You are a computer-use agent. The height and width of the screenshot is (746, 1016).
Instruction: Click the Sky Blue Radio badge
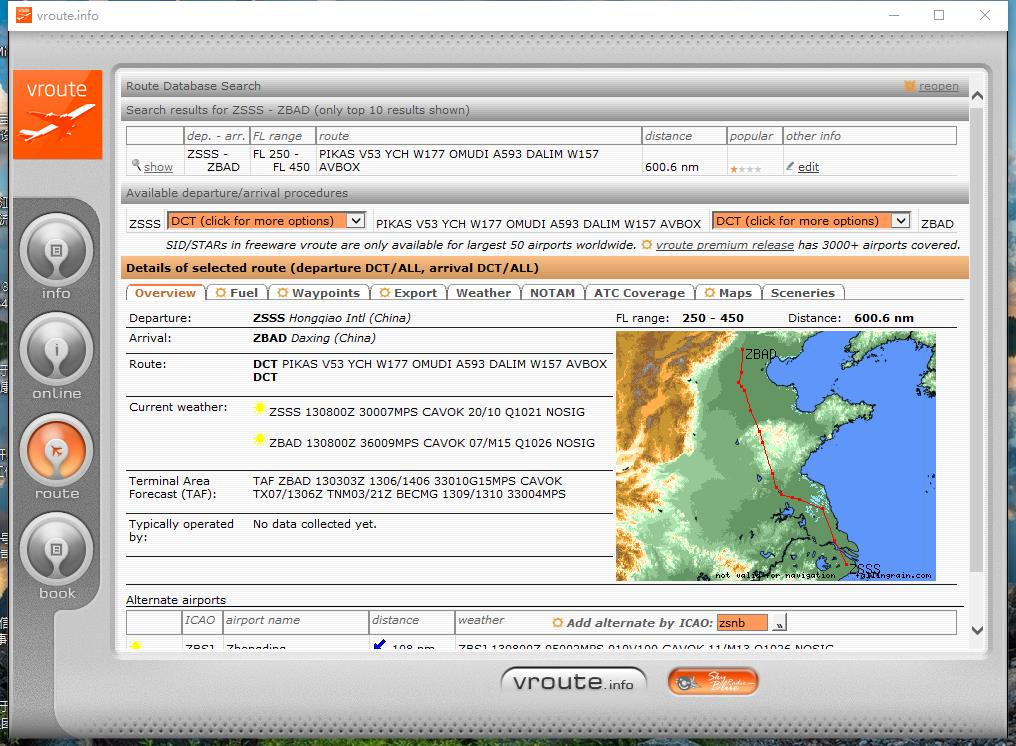713,682
